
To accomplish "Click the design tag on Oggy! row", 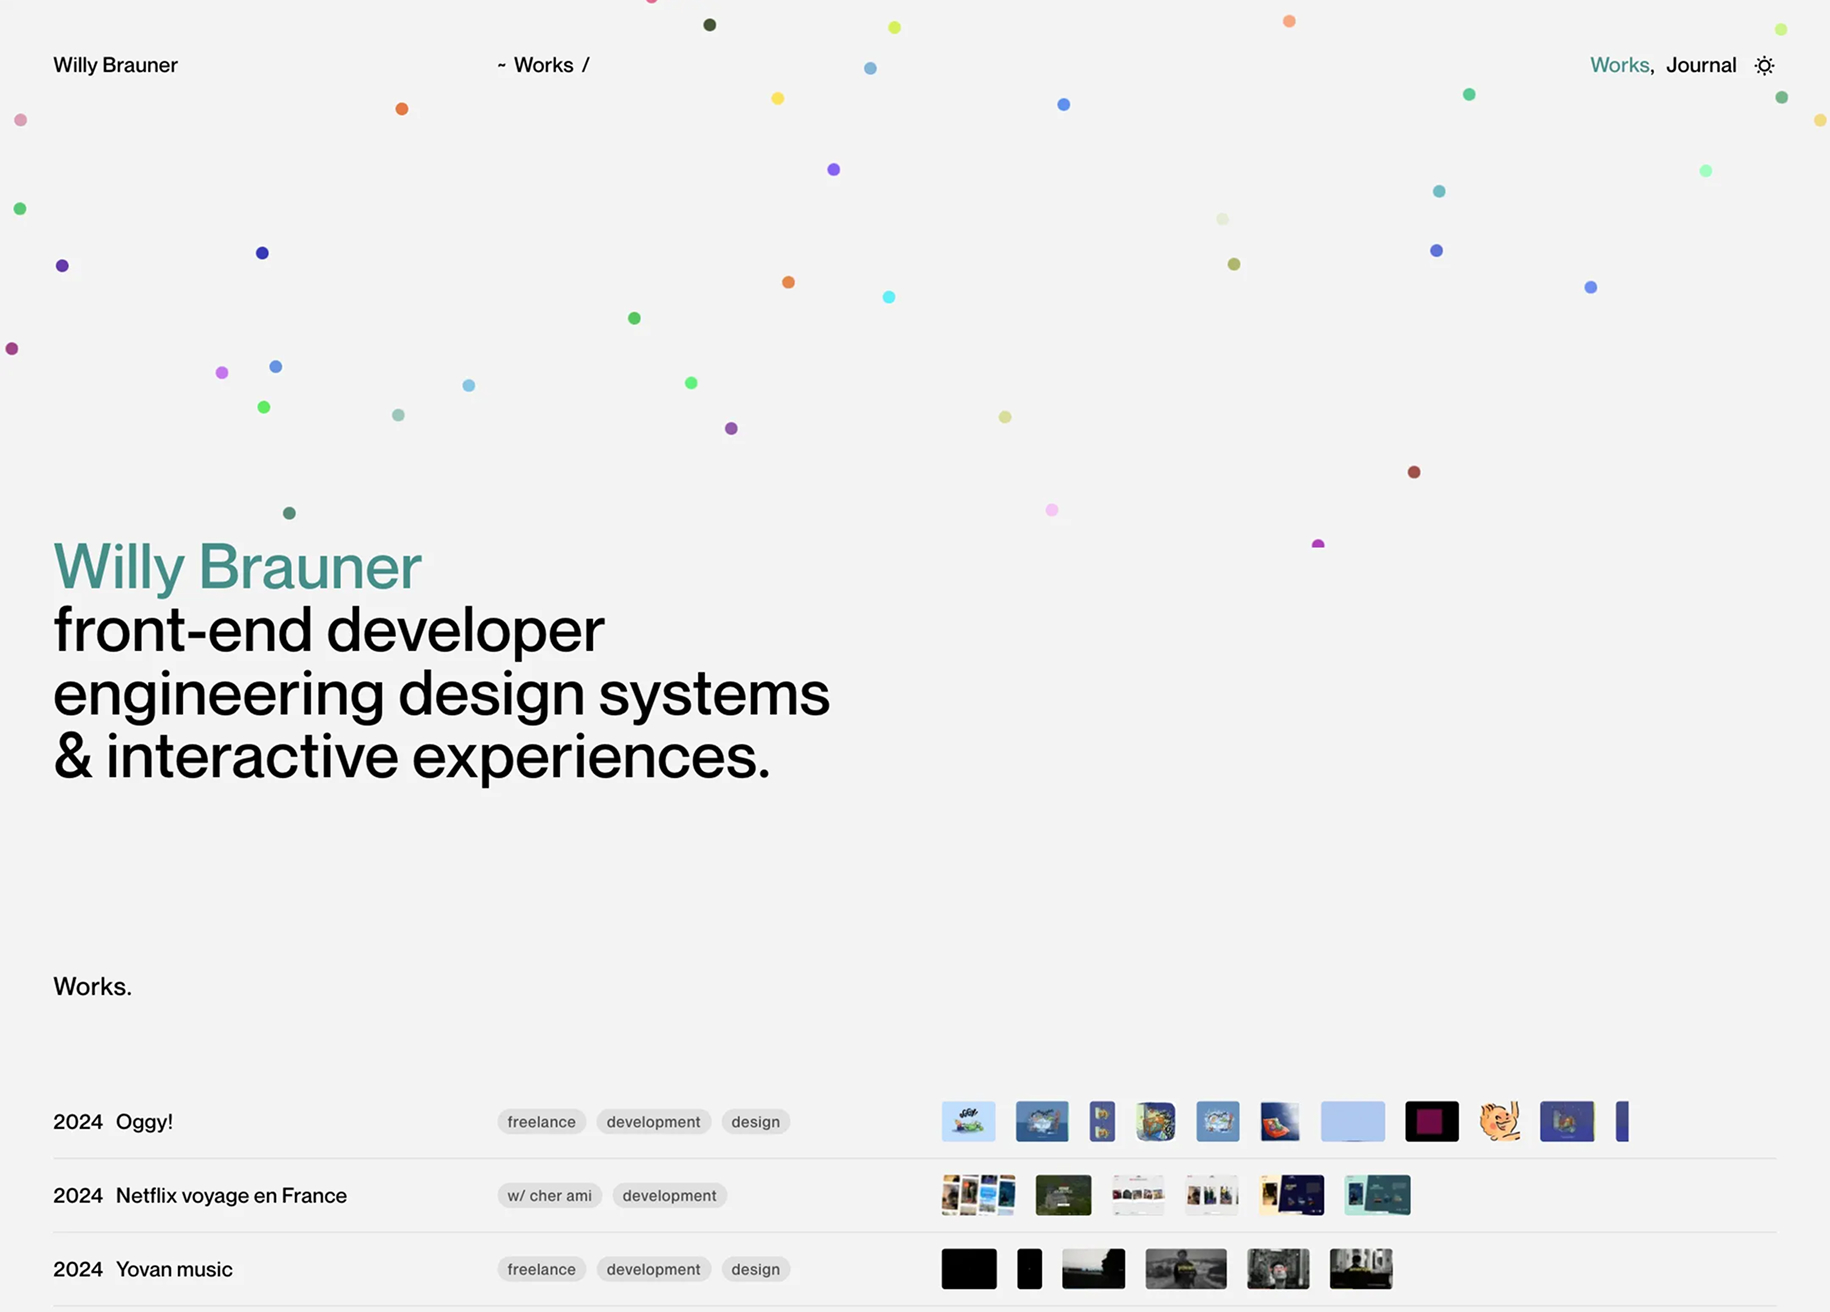I will click(x=755, y=1122).
